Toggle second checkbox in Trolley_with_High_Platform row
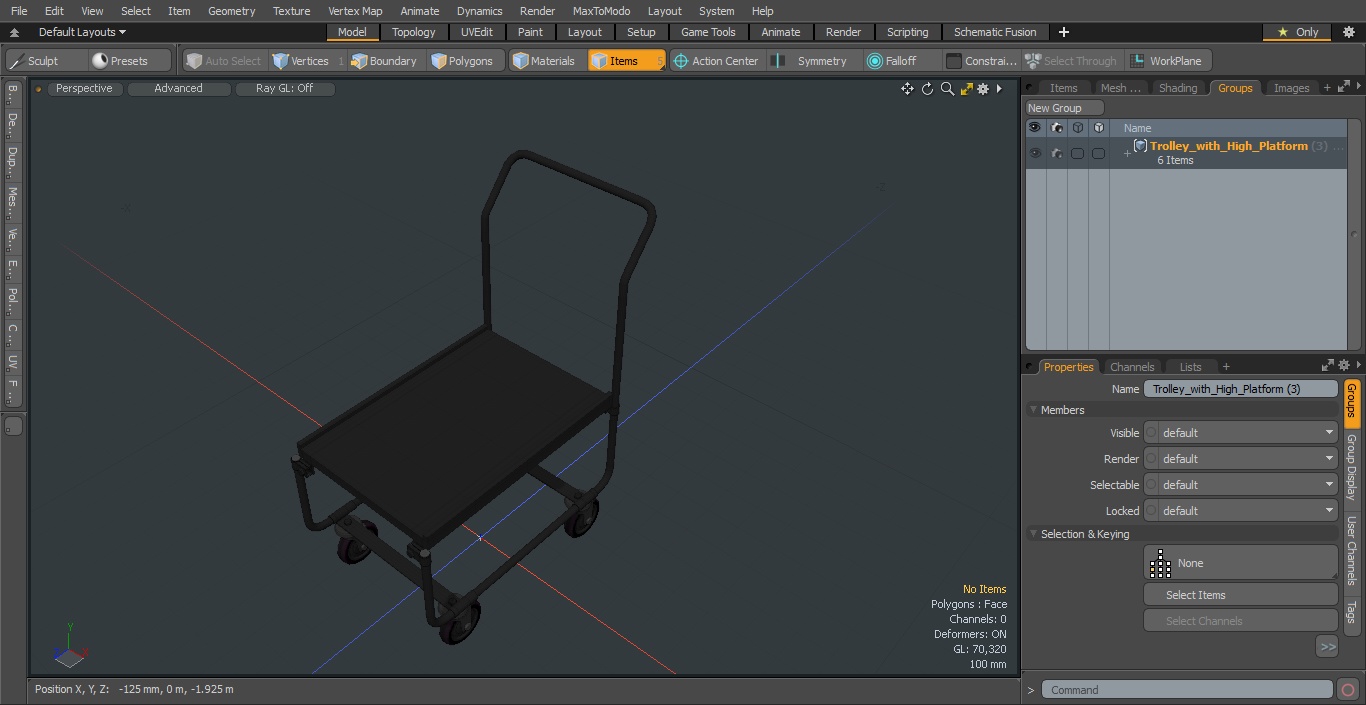Screen dimensions: 1366x705 [1098, 153]
